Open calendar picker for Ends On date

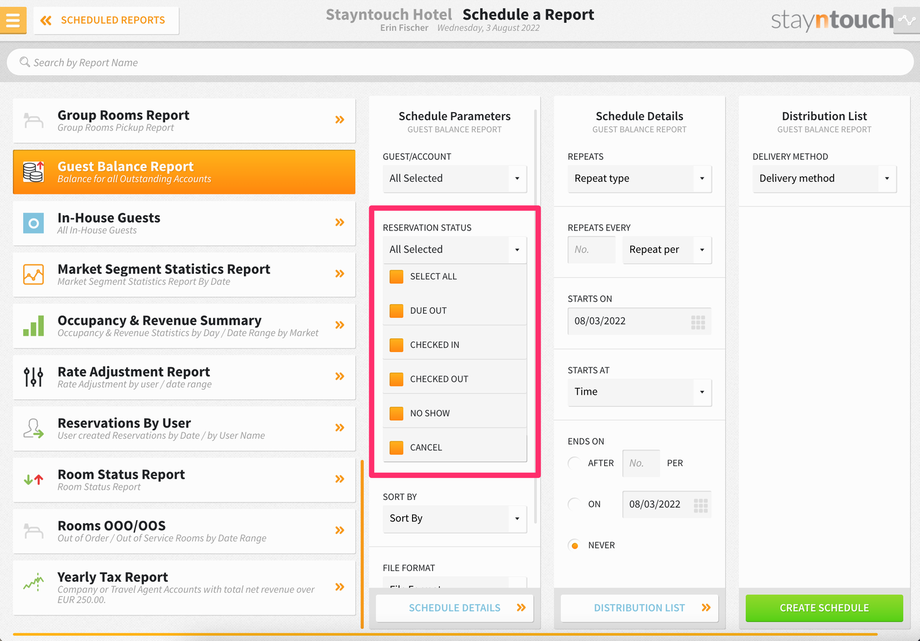(701, 505)
